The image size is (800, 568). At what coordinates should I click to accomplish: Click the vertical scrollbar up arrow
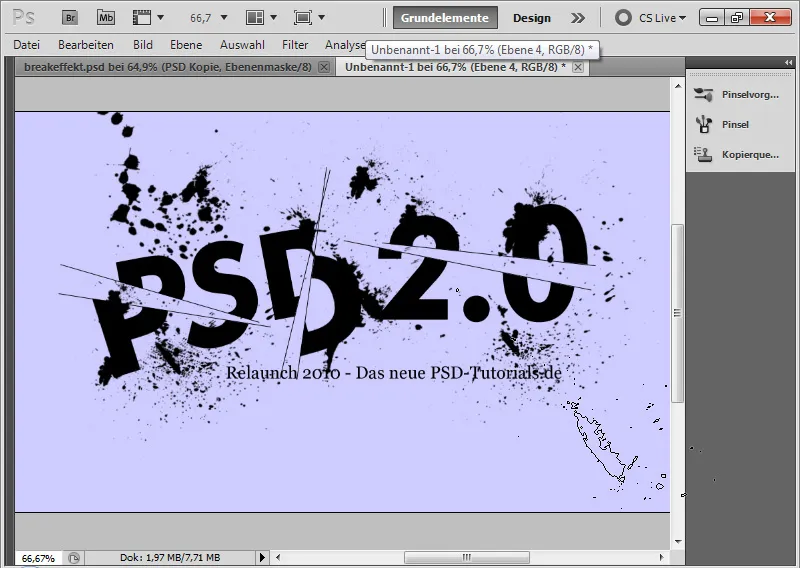[x=678, y=86]
